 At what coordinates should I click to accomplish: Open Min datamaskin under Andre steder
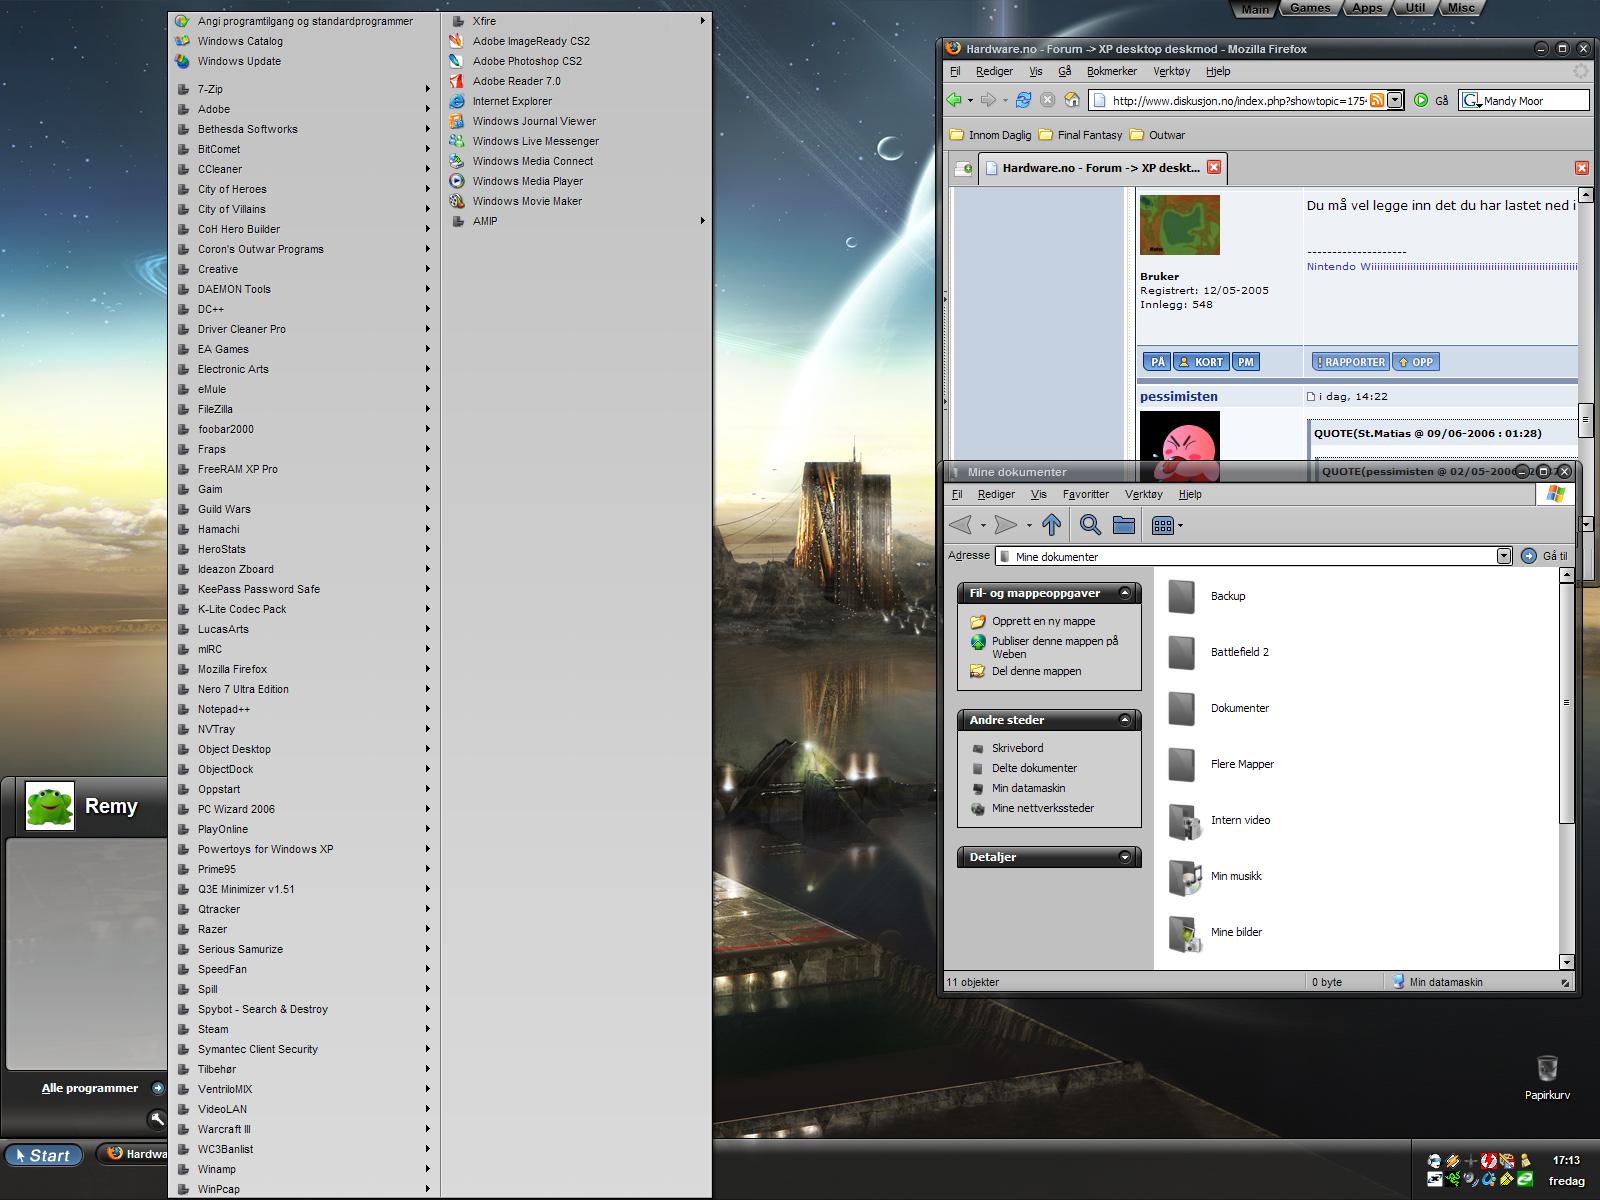pyautogui.click(x=1028, y=788)
